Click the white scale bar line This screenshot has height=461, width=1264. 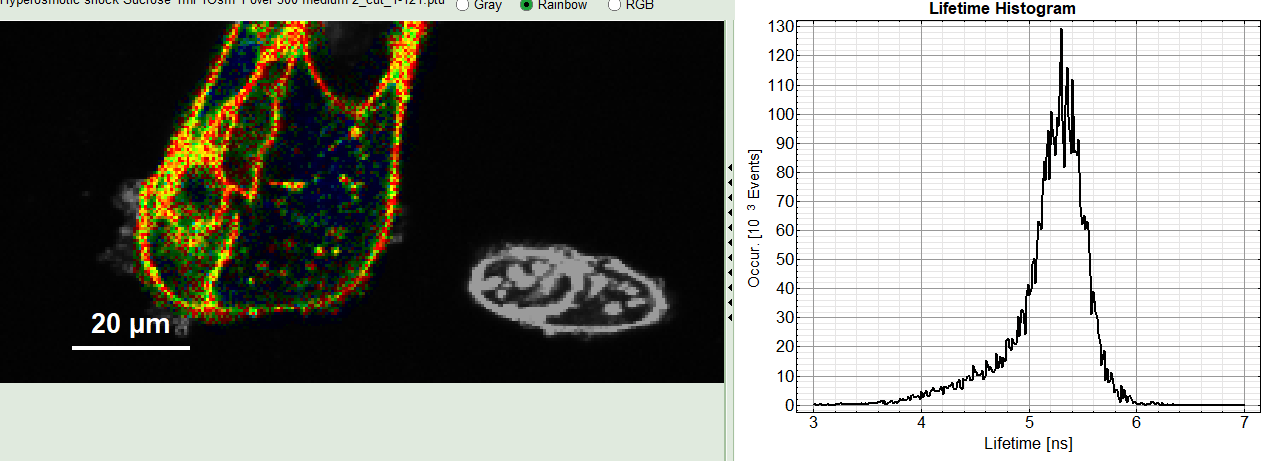[x=130, y=348]
